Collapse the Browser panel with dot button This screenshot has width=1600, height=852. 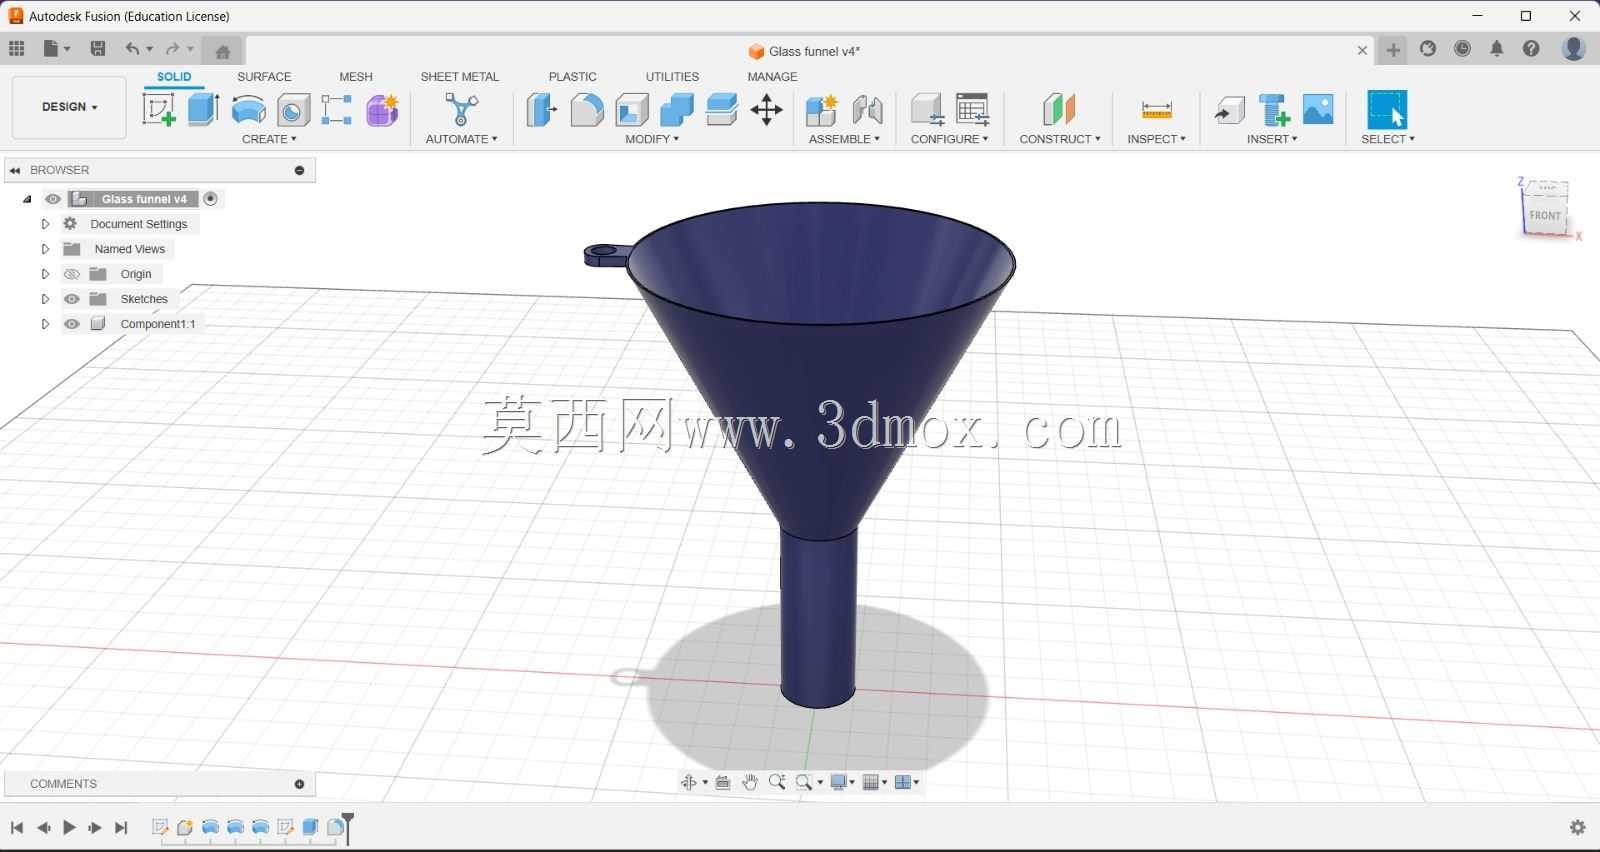coord(299,170)
